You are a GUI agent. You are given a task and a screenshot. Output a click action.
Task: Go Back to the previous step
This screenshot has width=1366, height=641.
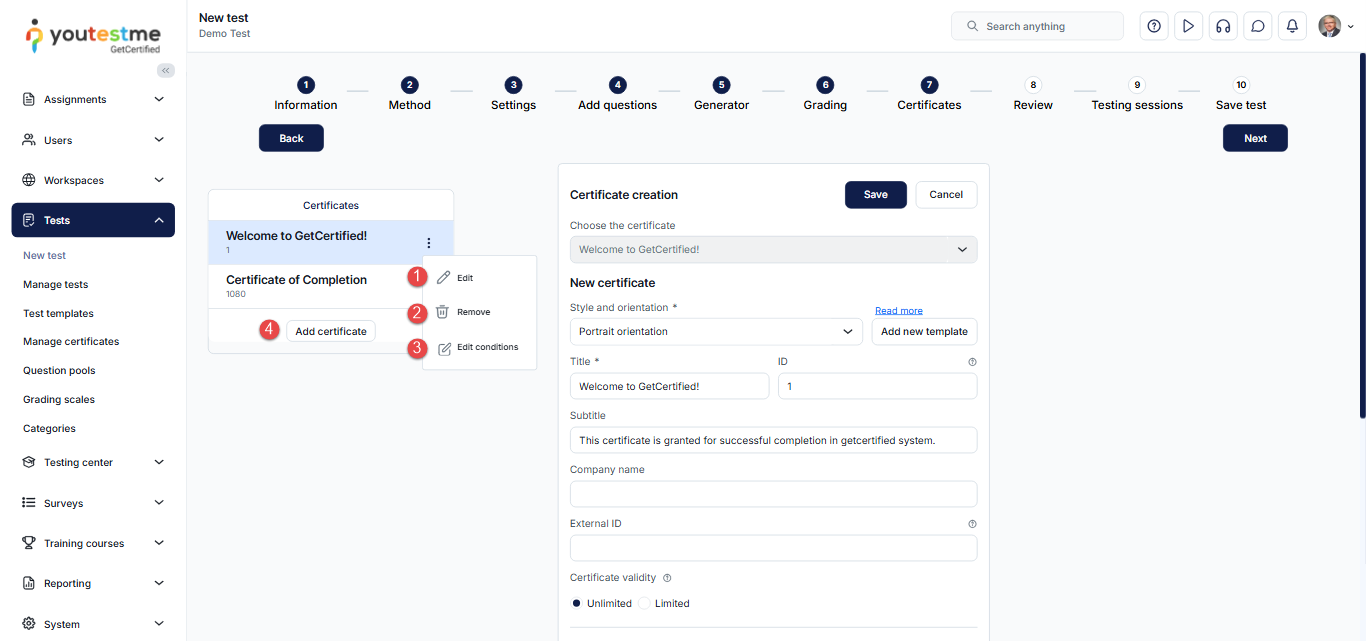pos(291,138)
